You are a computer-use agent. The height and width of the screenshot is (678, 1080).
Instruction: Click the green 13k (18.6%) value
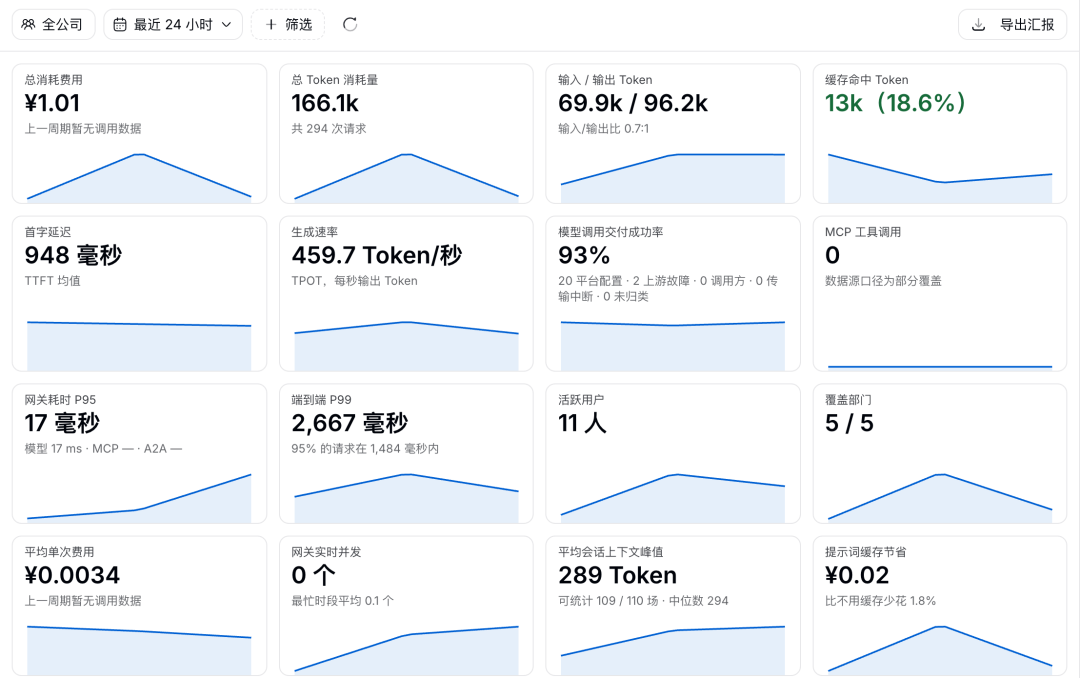coord(895,103)
